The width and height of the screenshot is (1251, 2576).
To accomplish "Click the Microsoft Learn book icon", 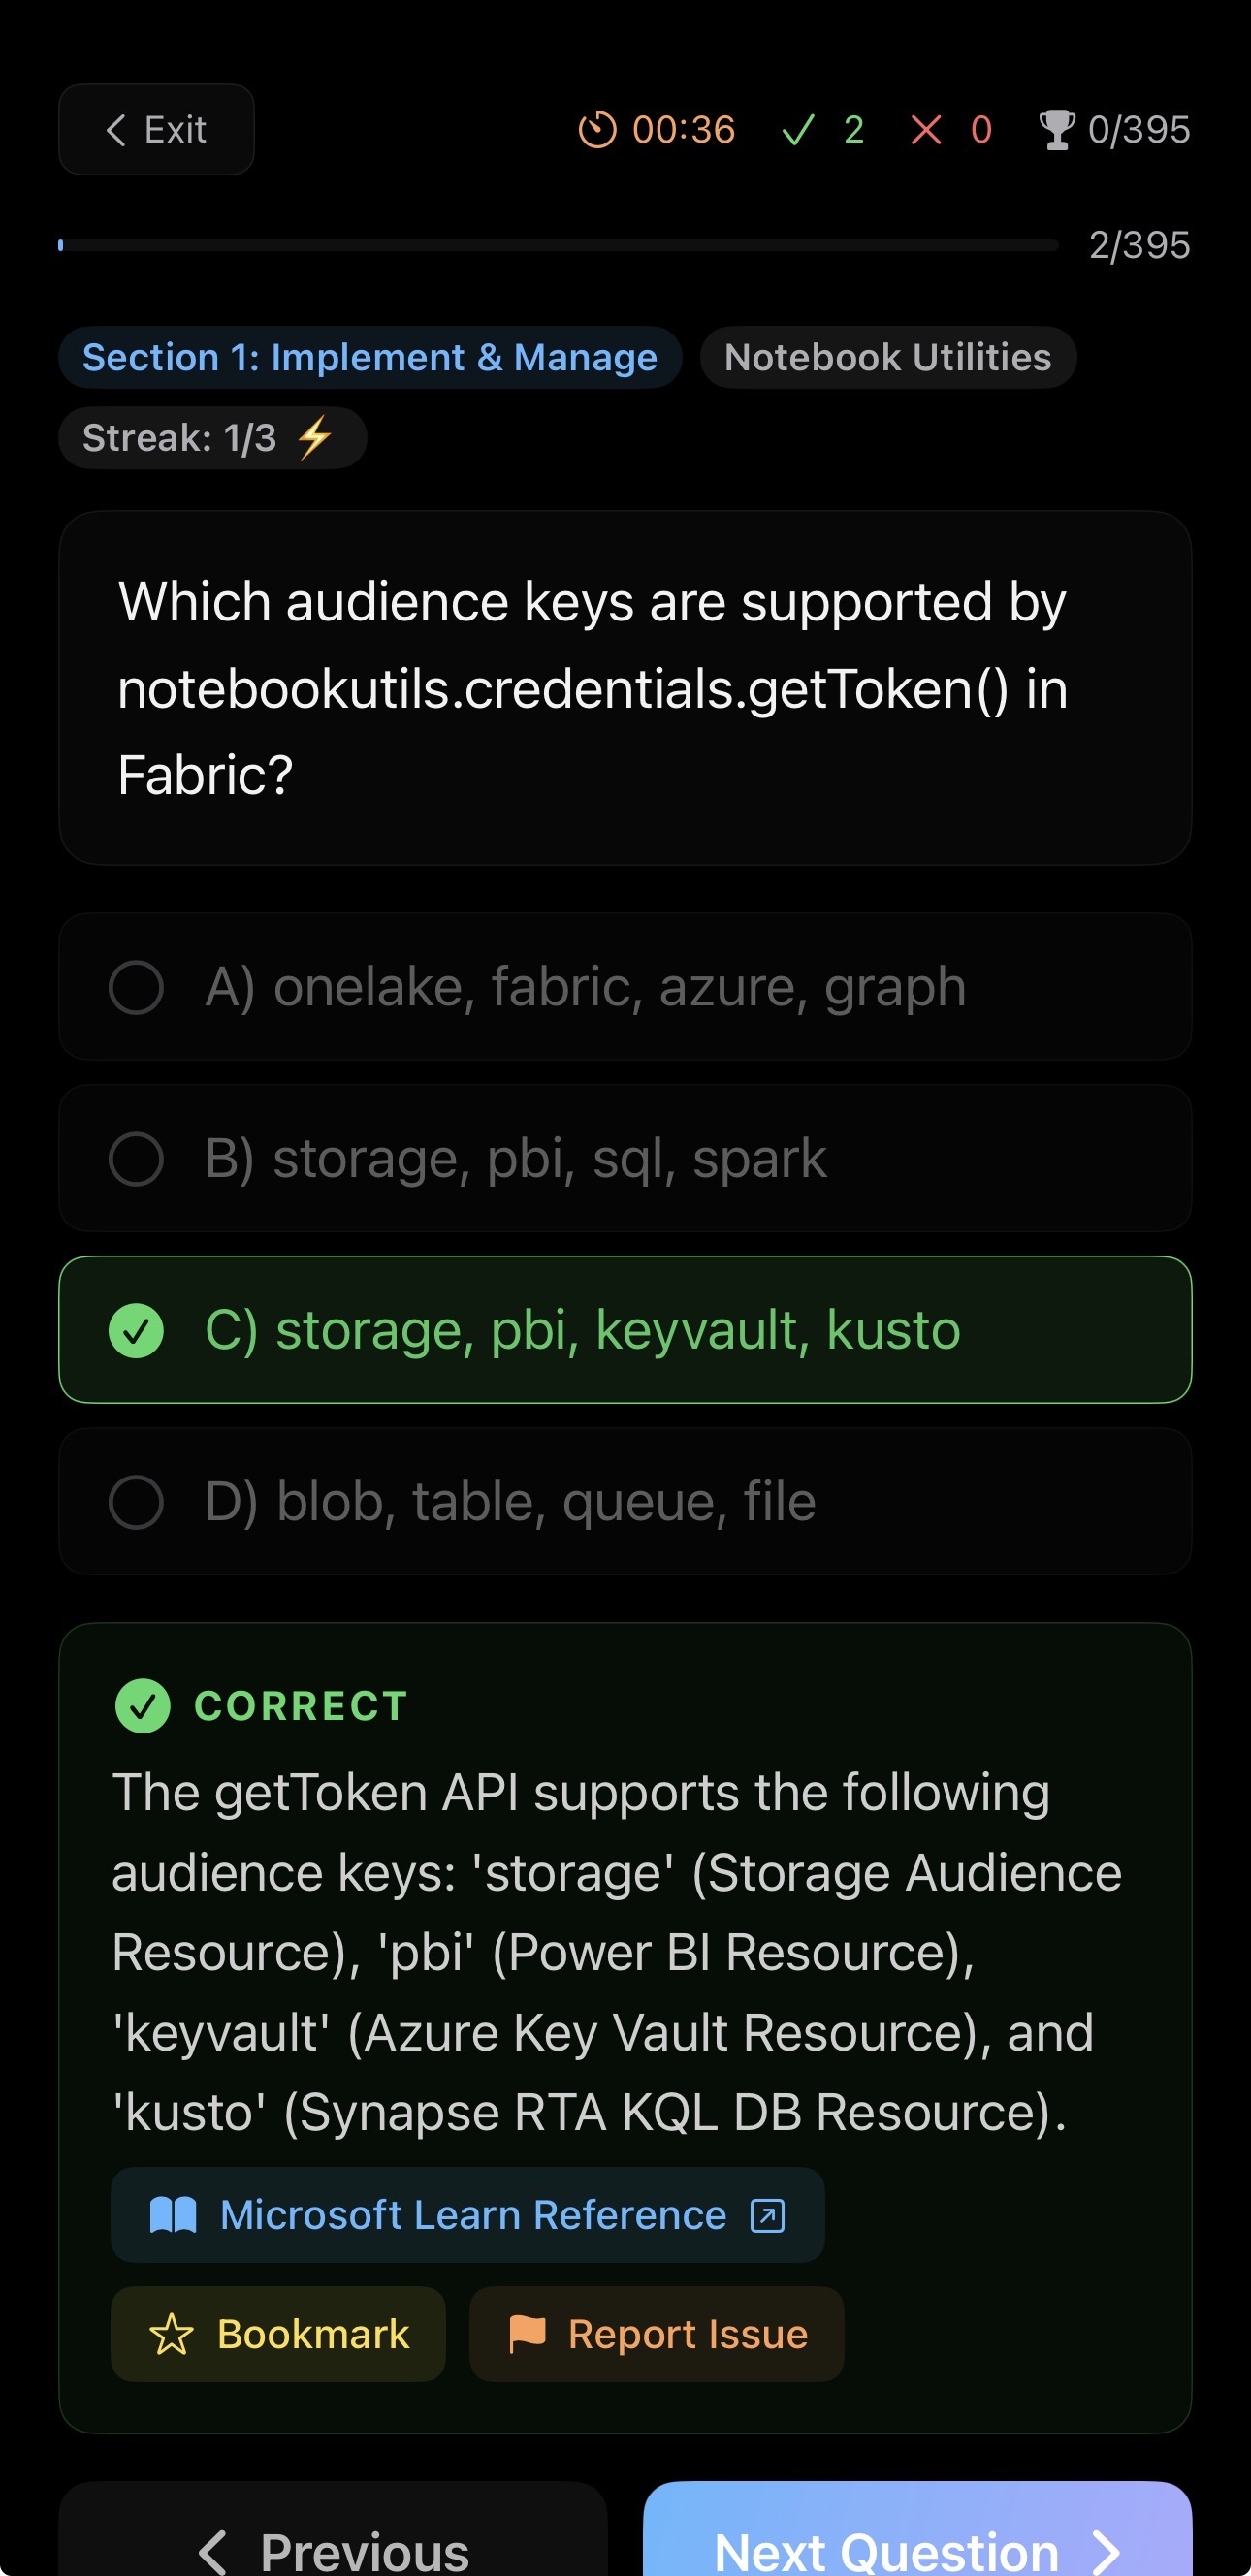I will click(x=173, y=2215).
